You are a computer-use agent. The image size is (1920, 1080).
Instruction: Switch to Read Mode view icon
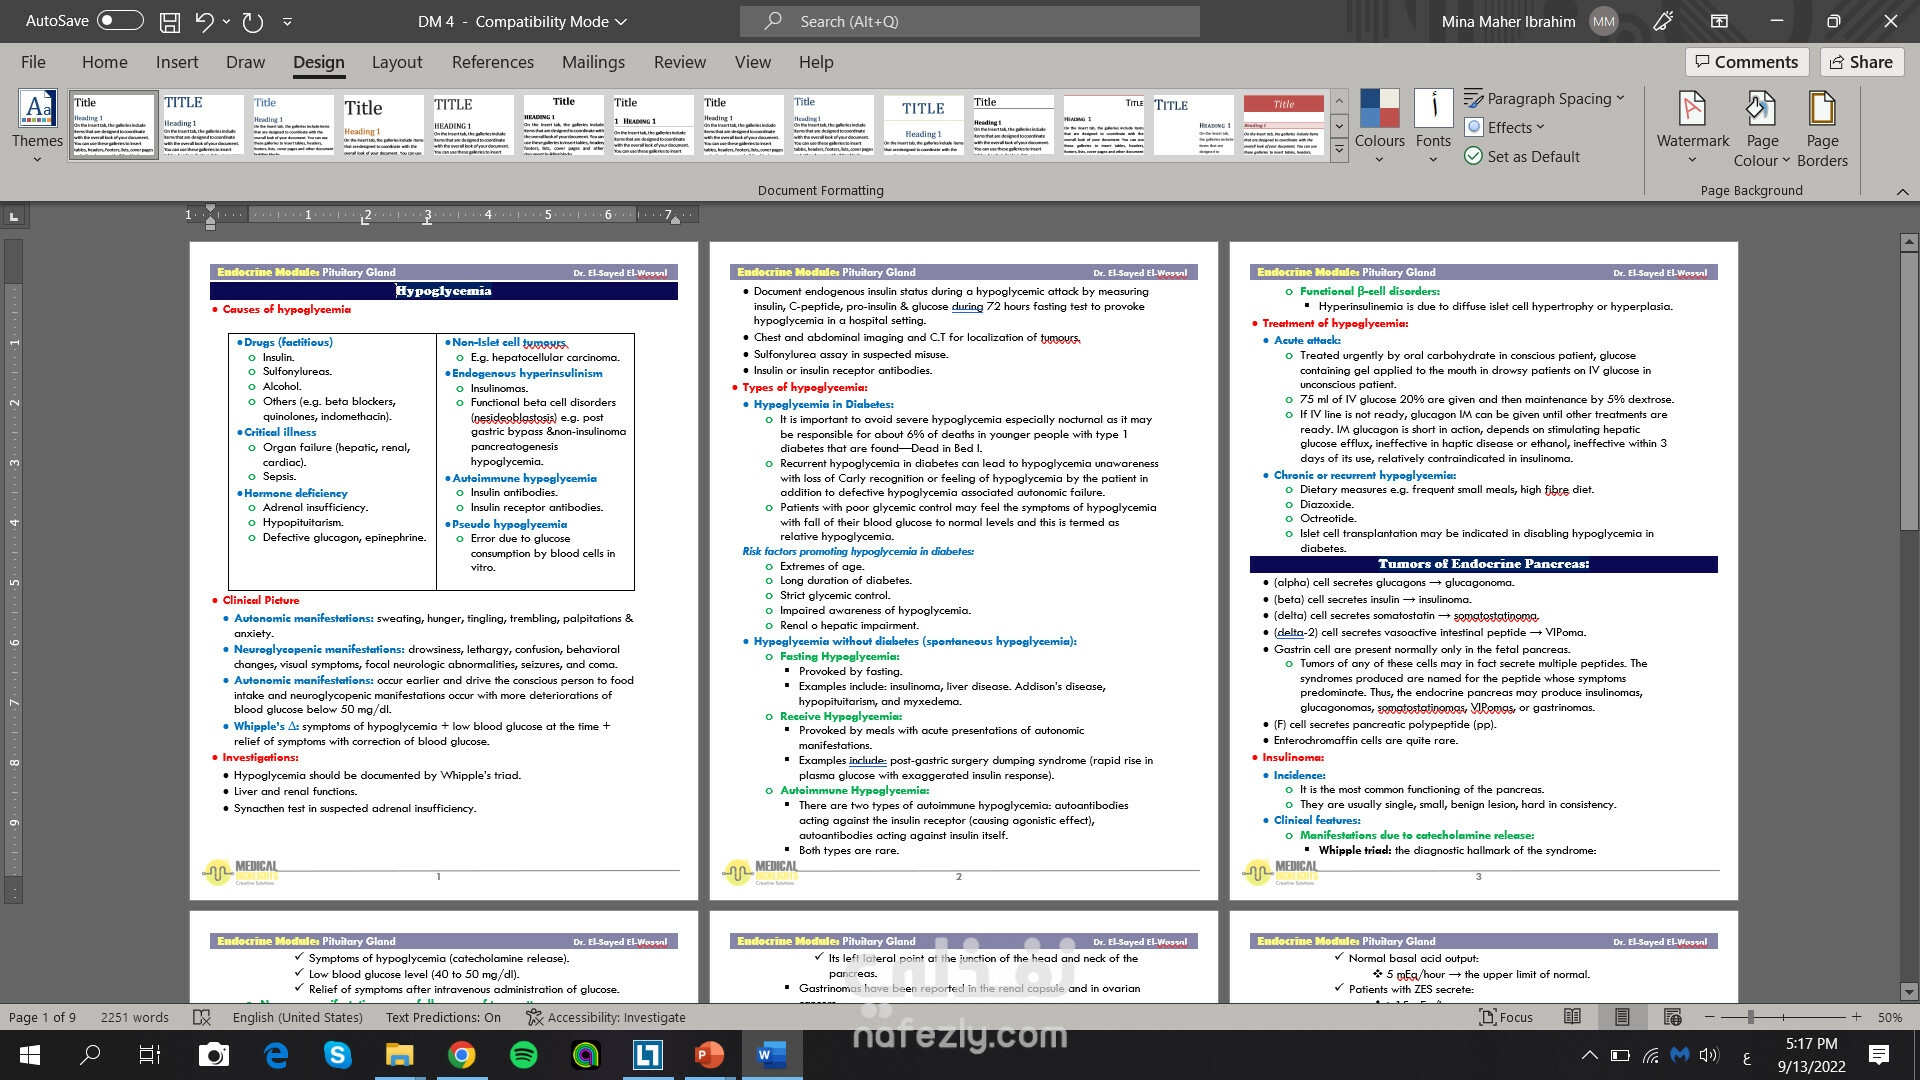[x=1572, y=1017]
